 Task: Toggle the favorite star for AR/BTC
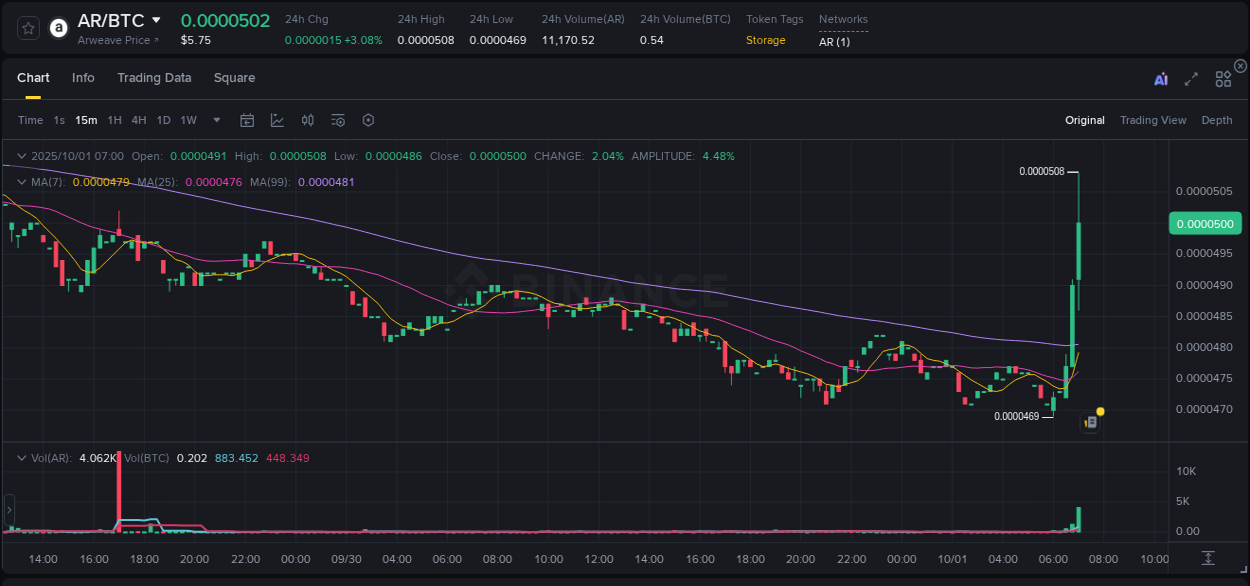[27, 28]
